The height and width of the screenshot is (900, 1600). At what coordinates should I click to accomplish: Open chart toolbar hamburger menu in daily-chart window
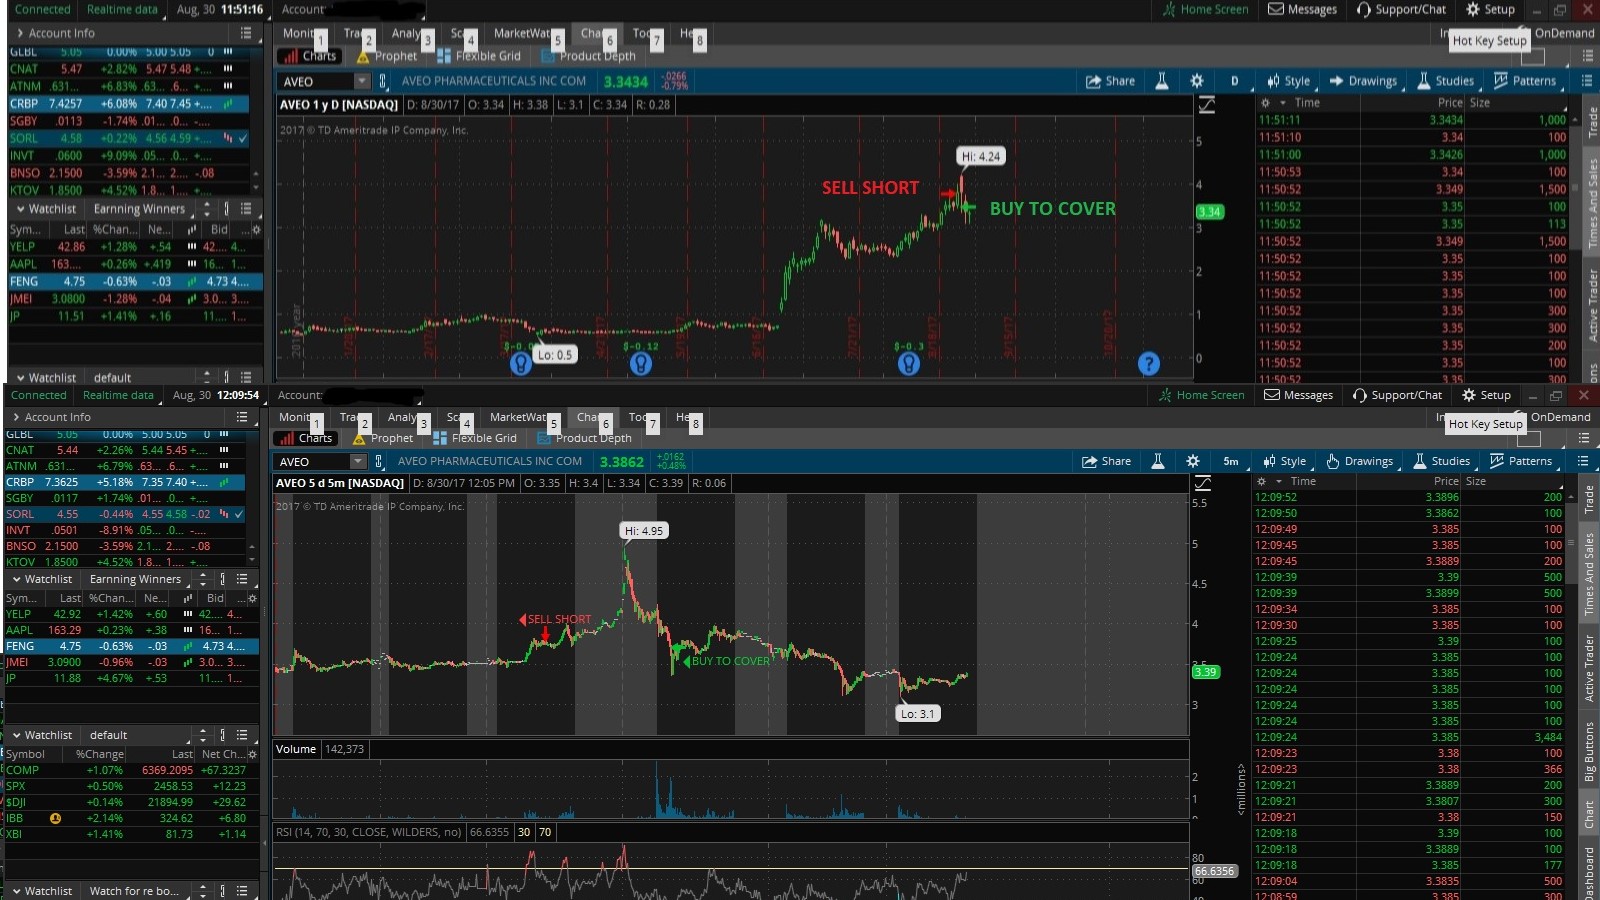point(1587,81)
